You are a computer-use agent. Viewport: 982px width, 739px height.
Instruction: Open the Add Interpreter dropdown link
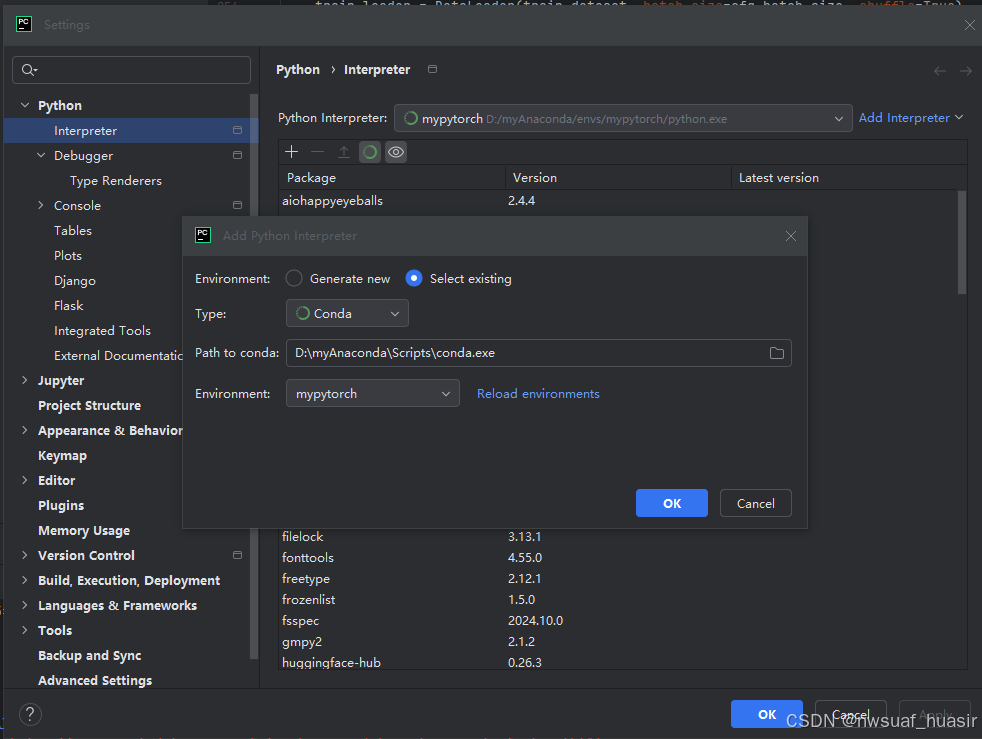(x=911, y=118)
